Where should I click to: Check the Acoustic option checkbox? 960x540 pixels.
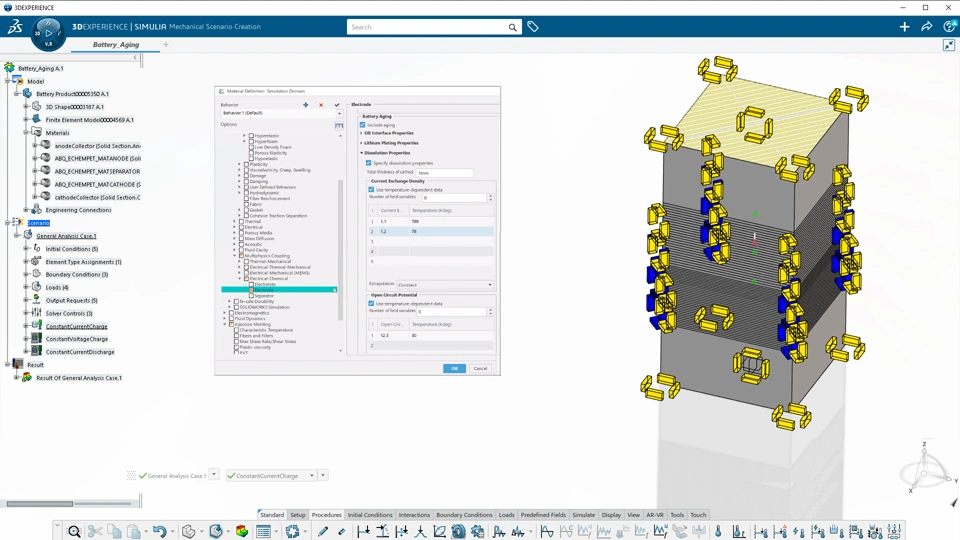coord(241,244)
